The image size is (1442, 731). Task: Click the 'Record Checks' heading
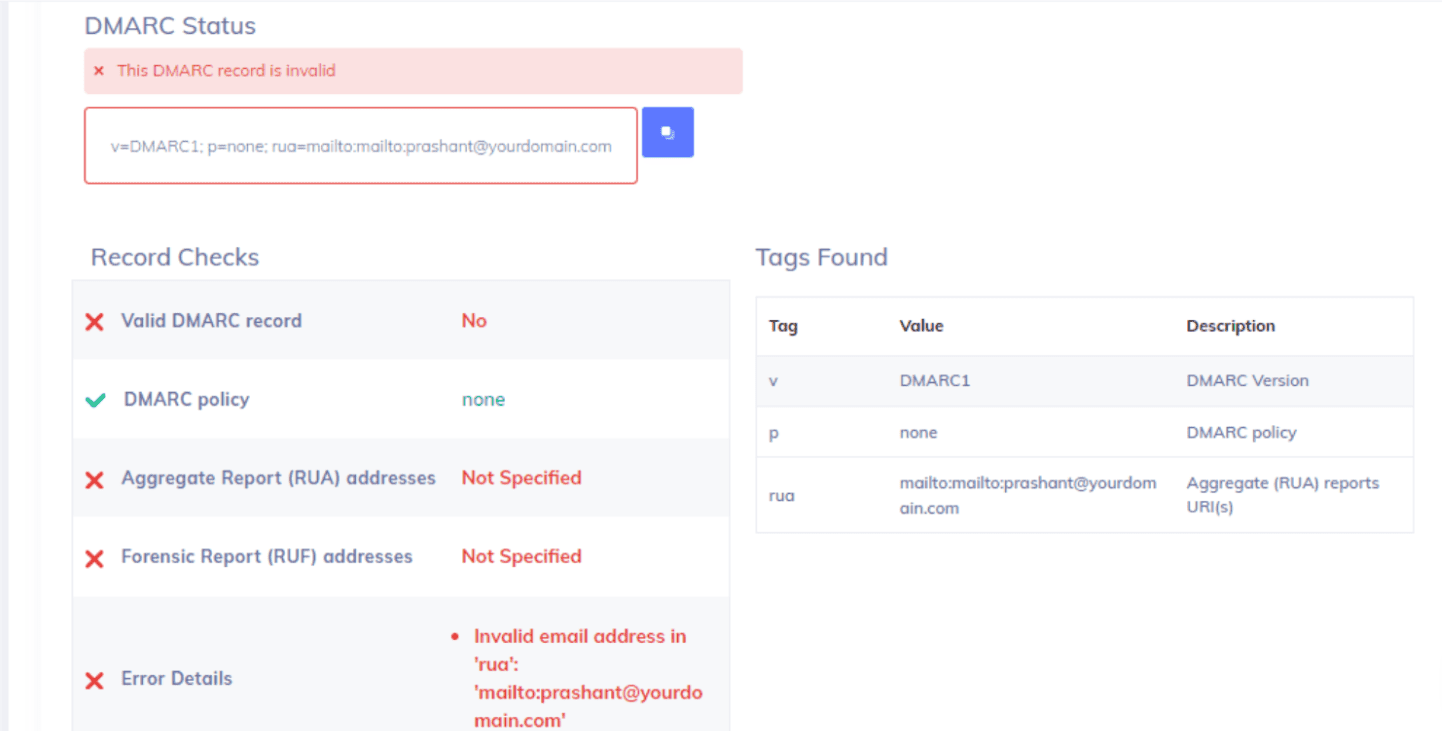[175, 257]
